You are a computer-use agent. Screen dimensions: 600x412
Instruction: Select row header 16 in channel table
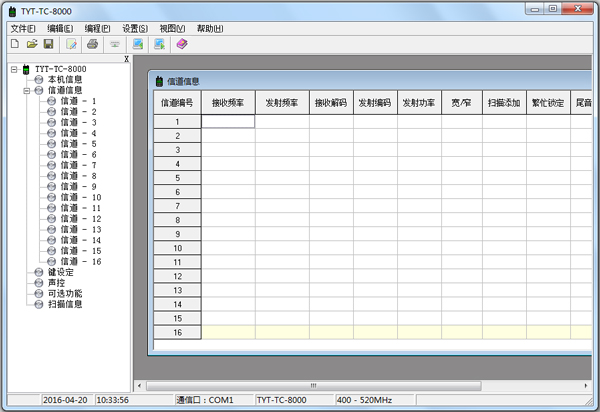(177, 332)
